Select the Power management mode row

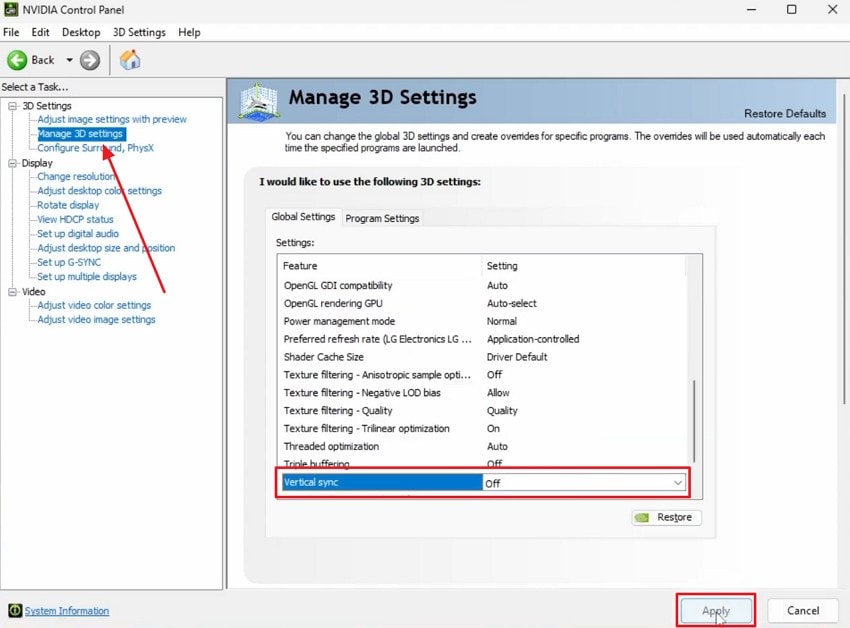point(482,321)
